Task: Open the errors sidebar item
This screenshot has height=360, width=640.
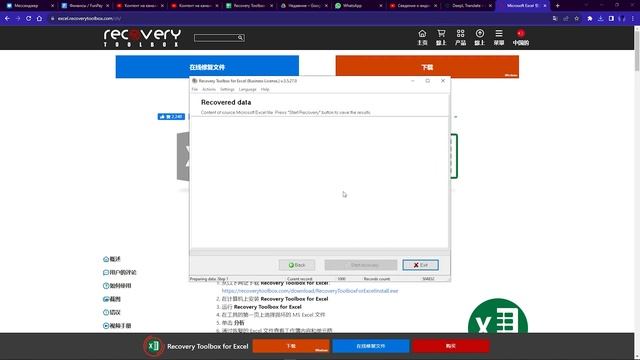Action: [112, 312]
